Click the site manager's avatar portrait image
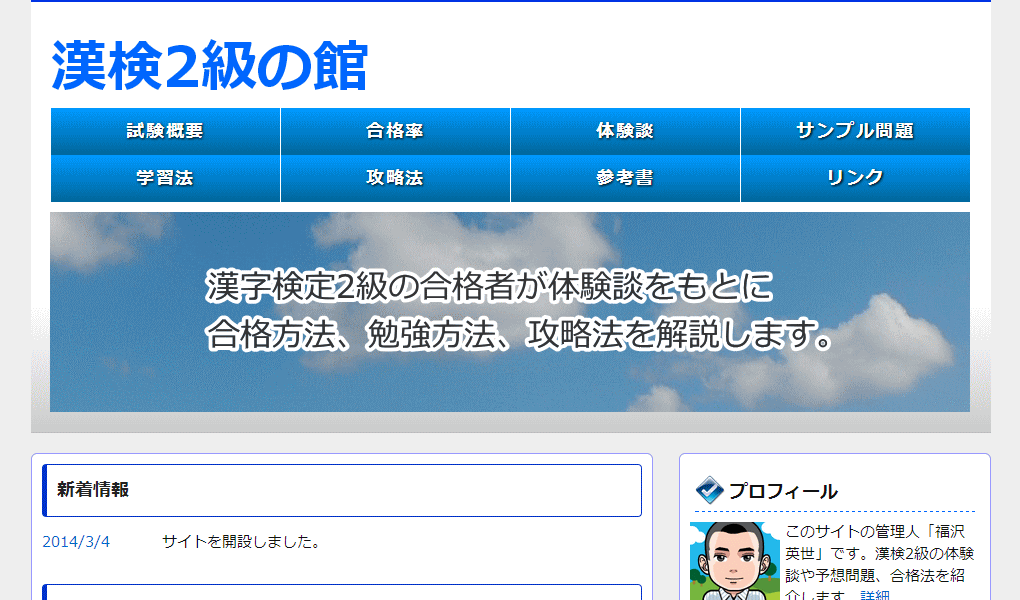This screenshot has width=1020, height=600. coord(733,560)
